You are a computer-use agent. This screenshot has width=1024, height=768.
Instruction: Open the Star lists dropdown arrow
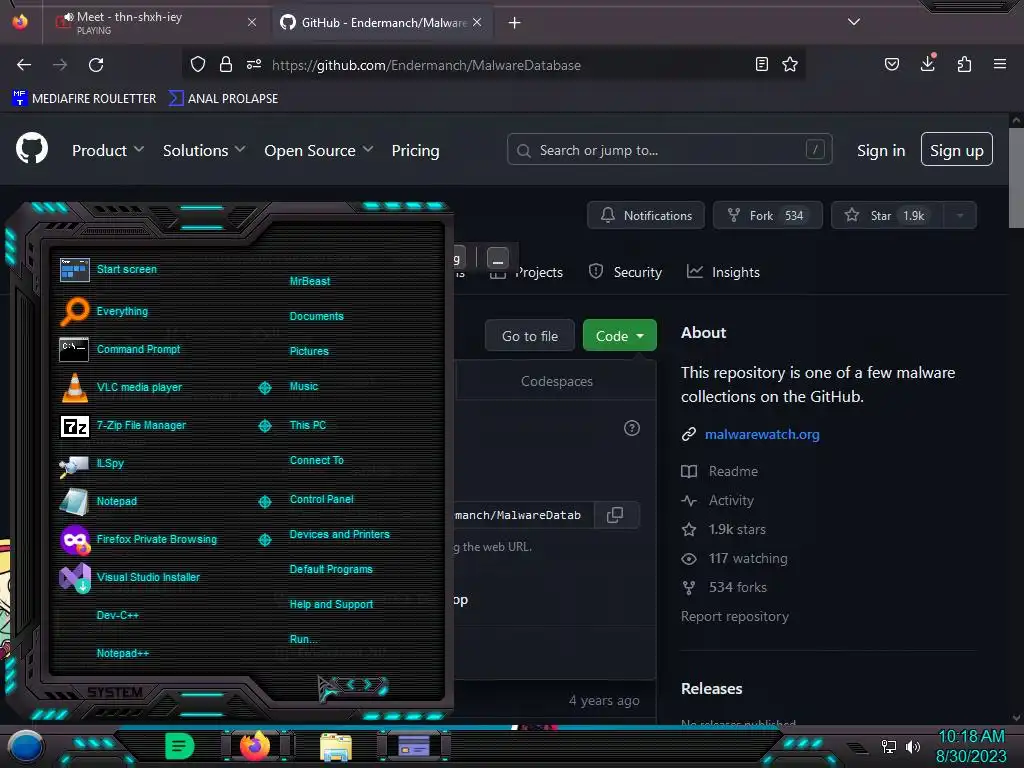(x=960, y=216)
